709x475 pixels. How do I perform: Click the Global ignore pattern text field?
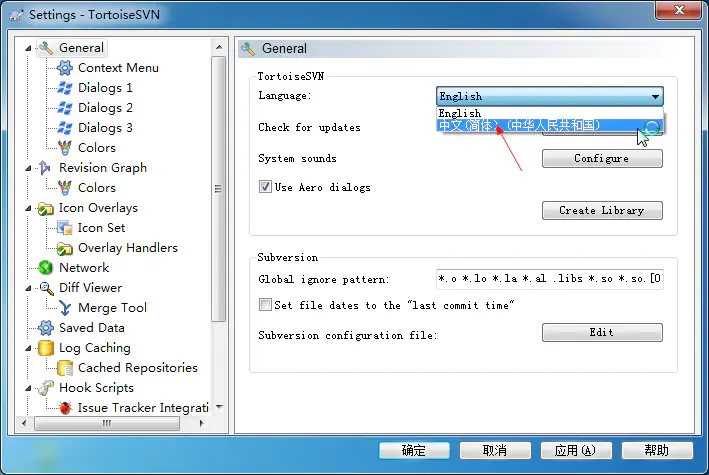click(549, 279)
